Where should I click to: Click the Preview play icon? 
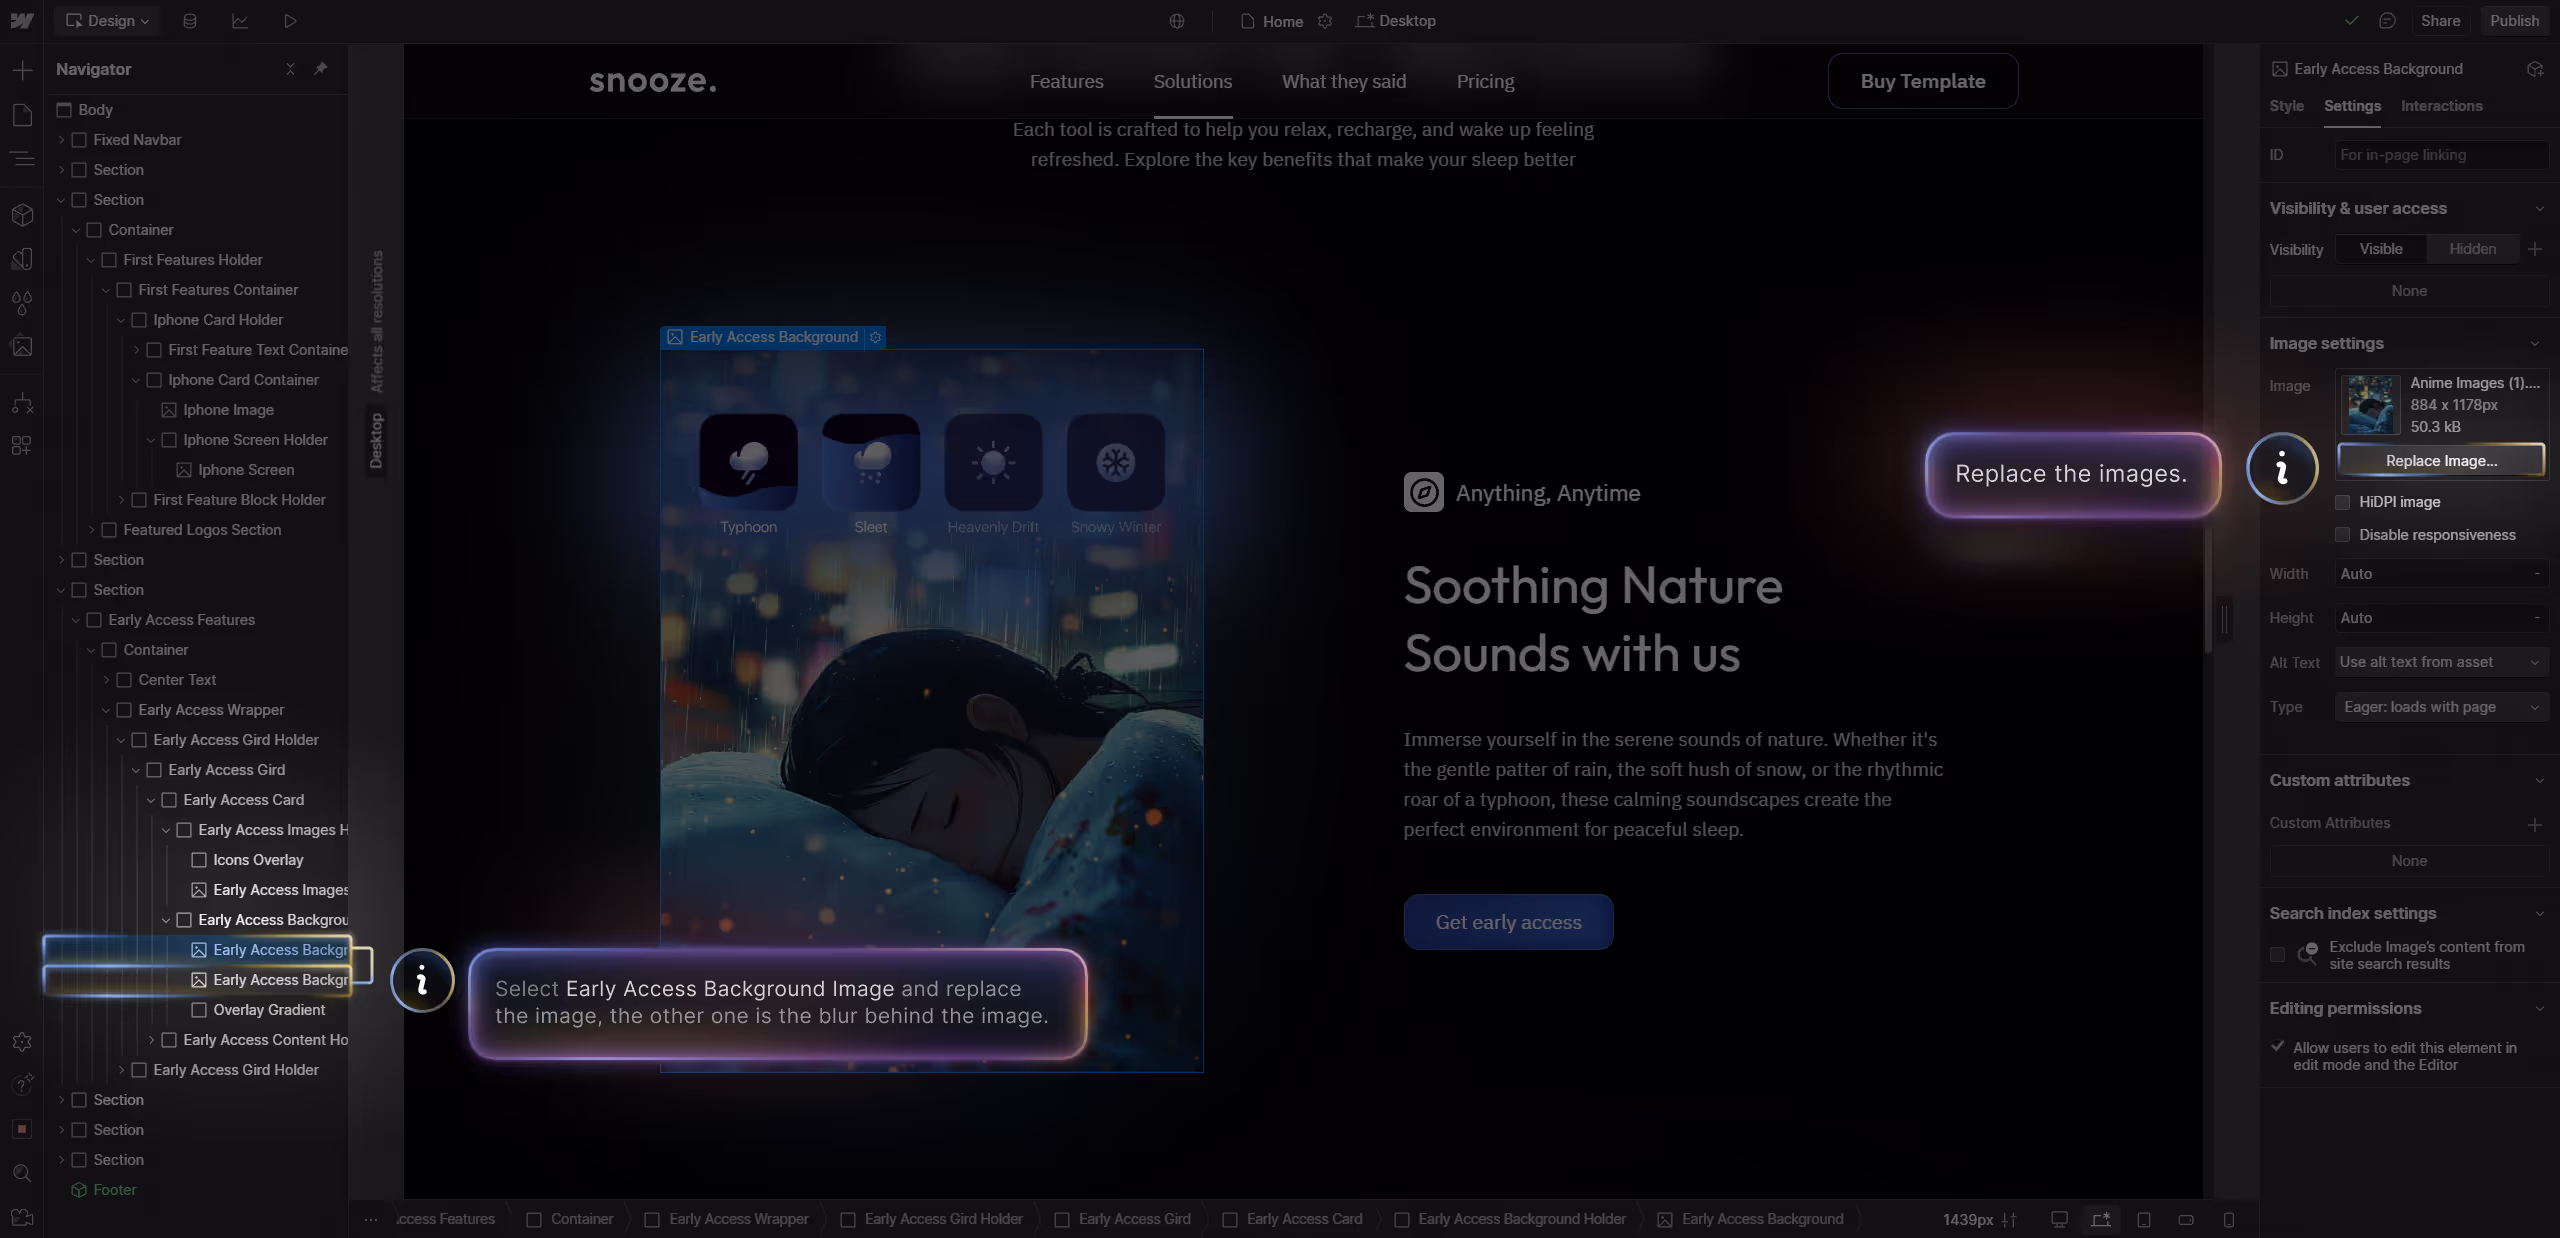[290, 21]
